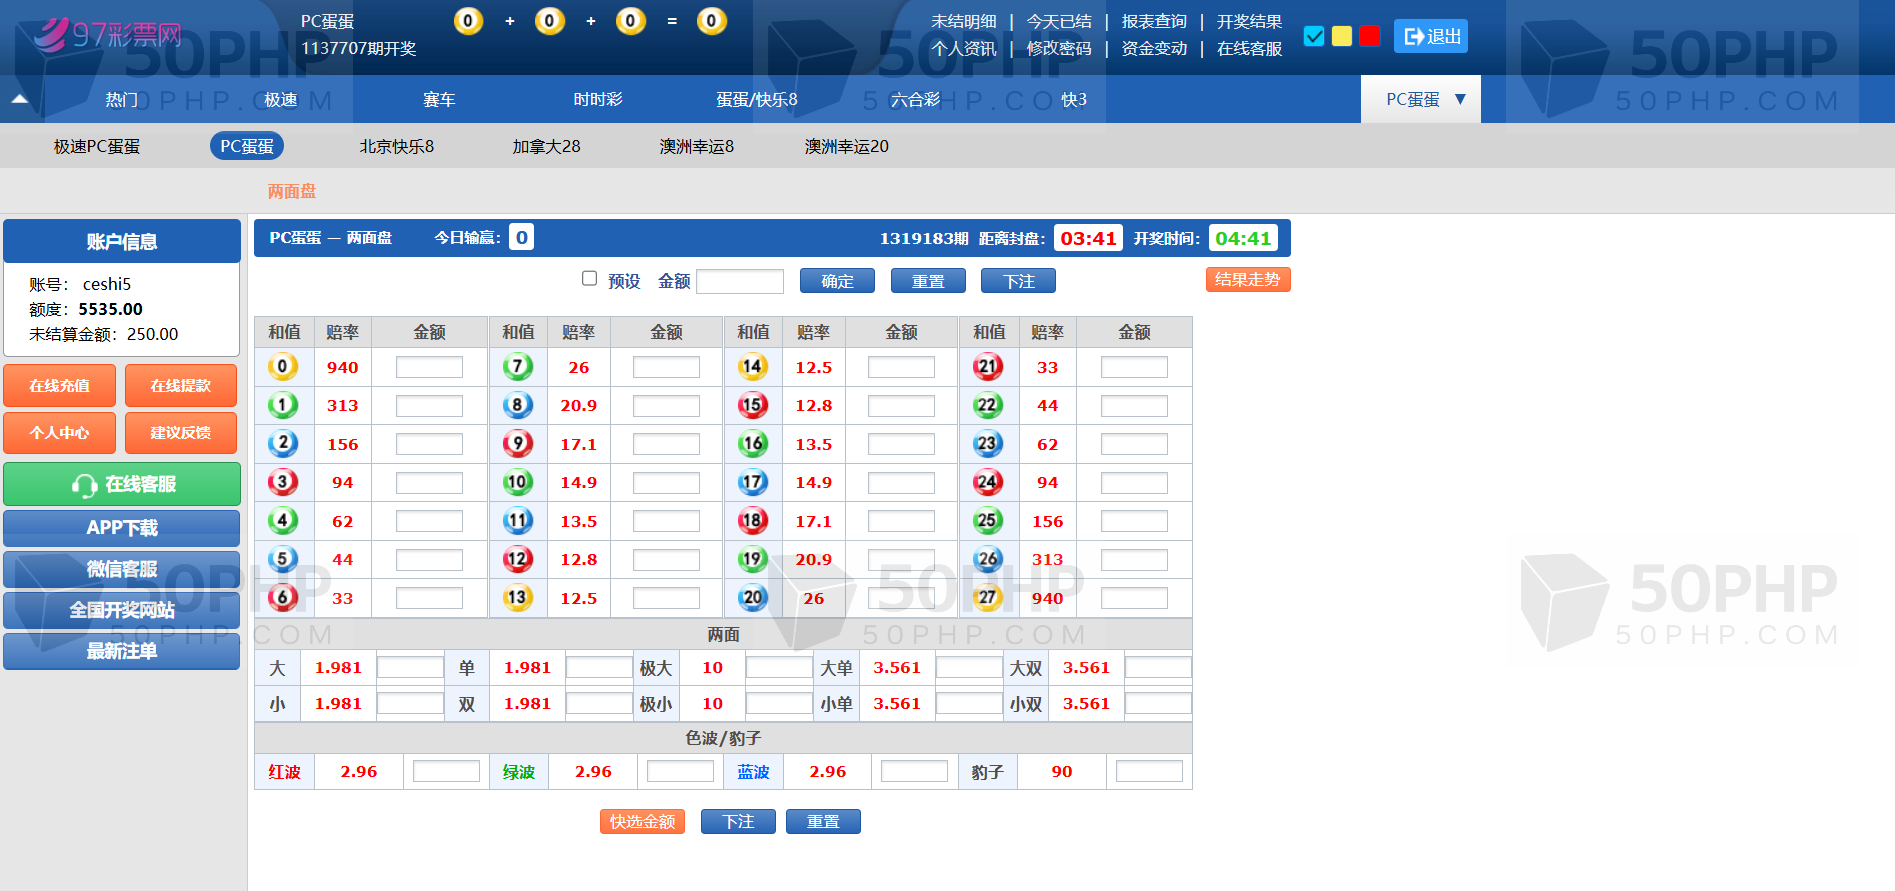1895x891 pixels.
Task: Click the 金额 preset amount input field
Action: click(x=740, y=281)
